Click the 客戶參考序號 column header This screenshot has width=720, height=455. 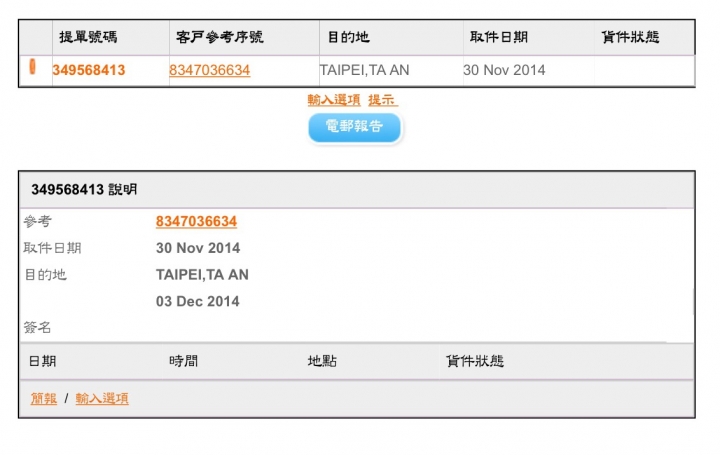tap(216, 38)
